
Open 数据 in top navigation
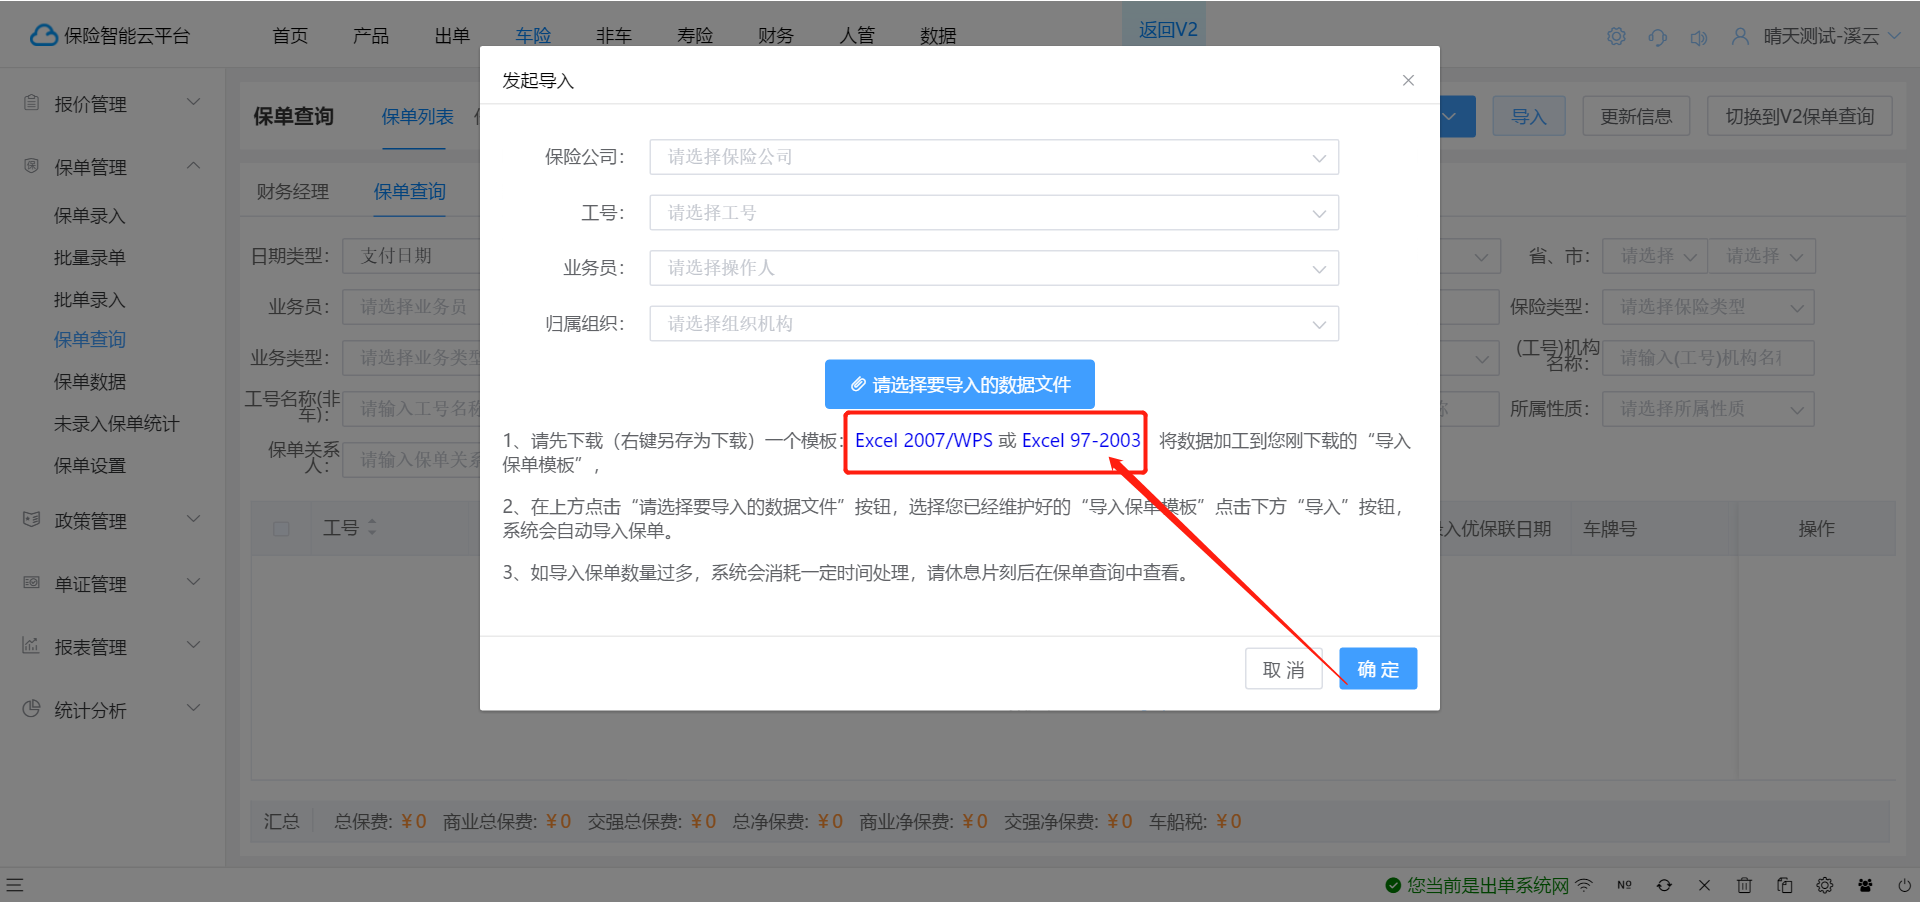coord(938,36)
